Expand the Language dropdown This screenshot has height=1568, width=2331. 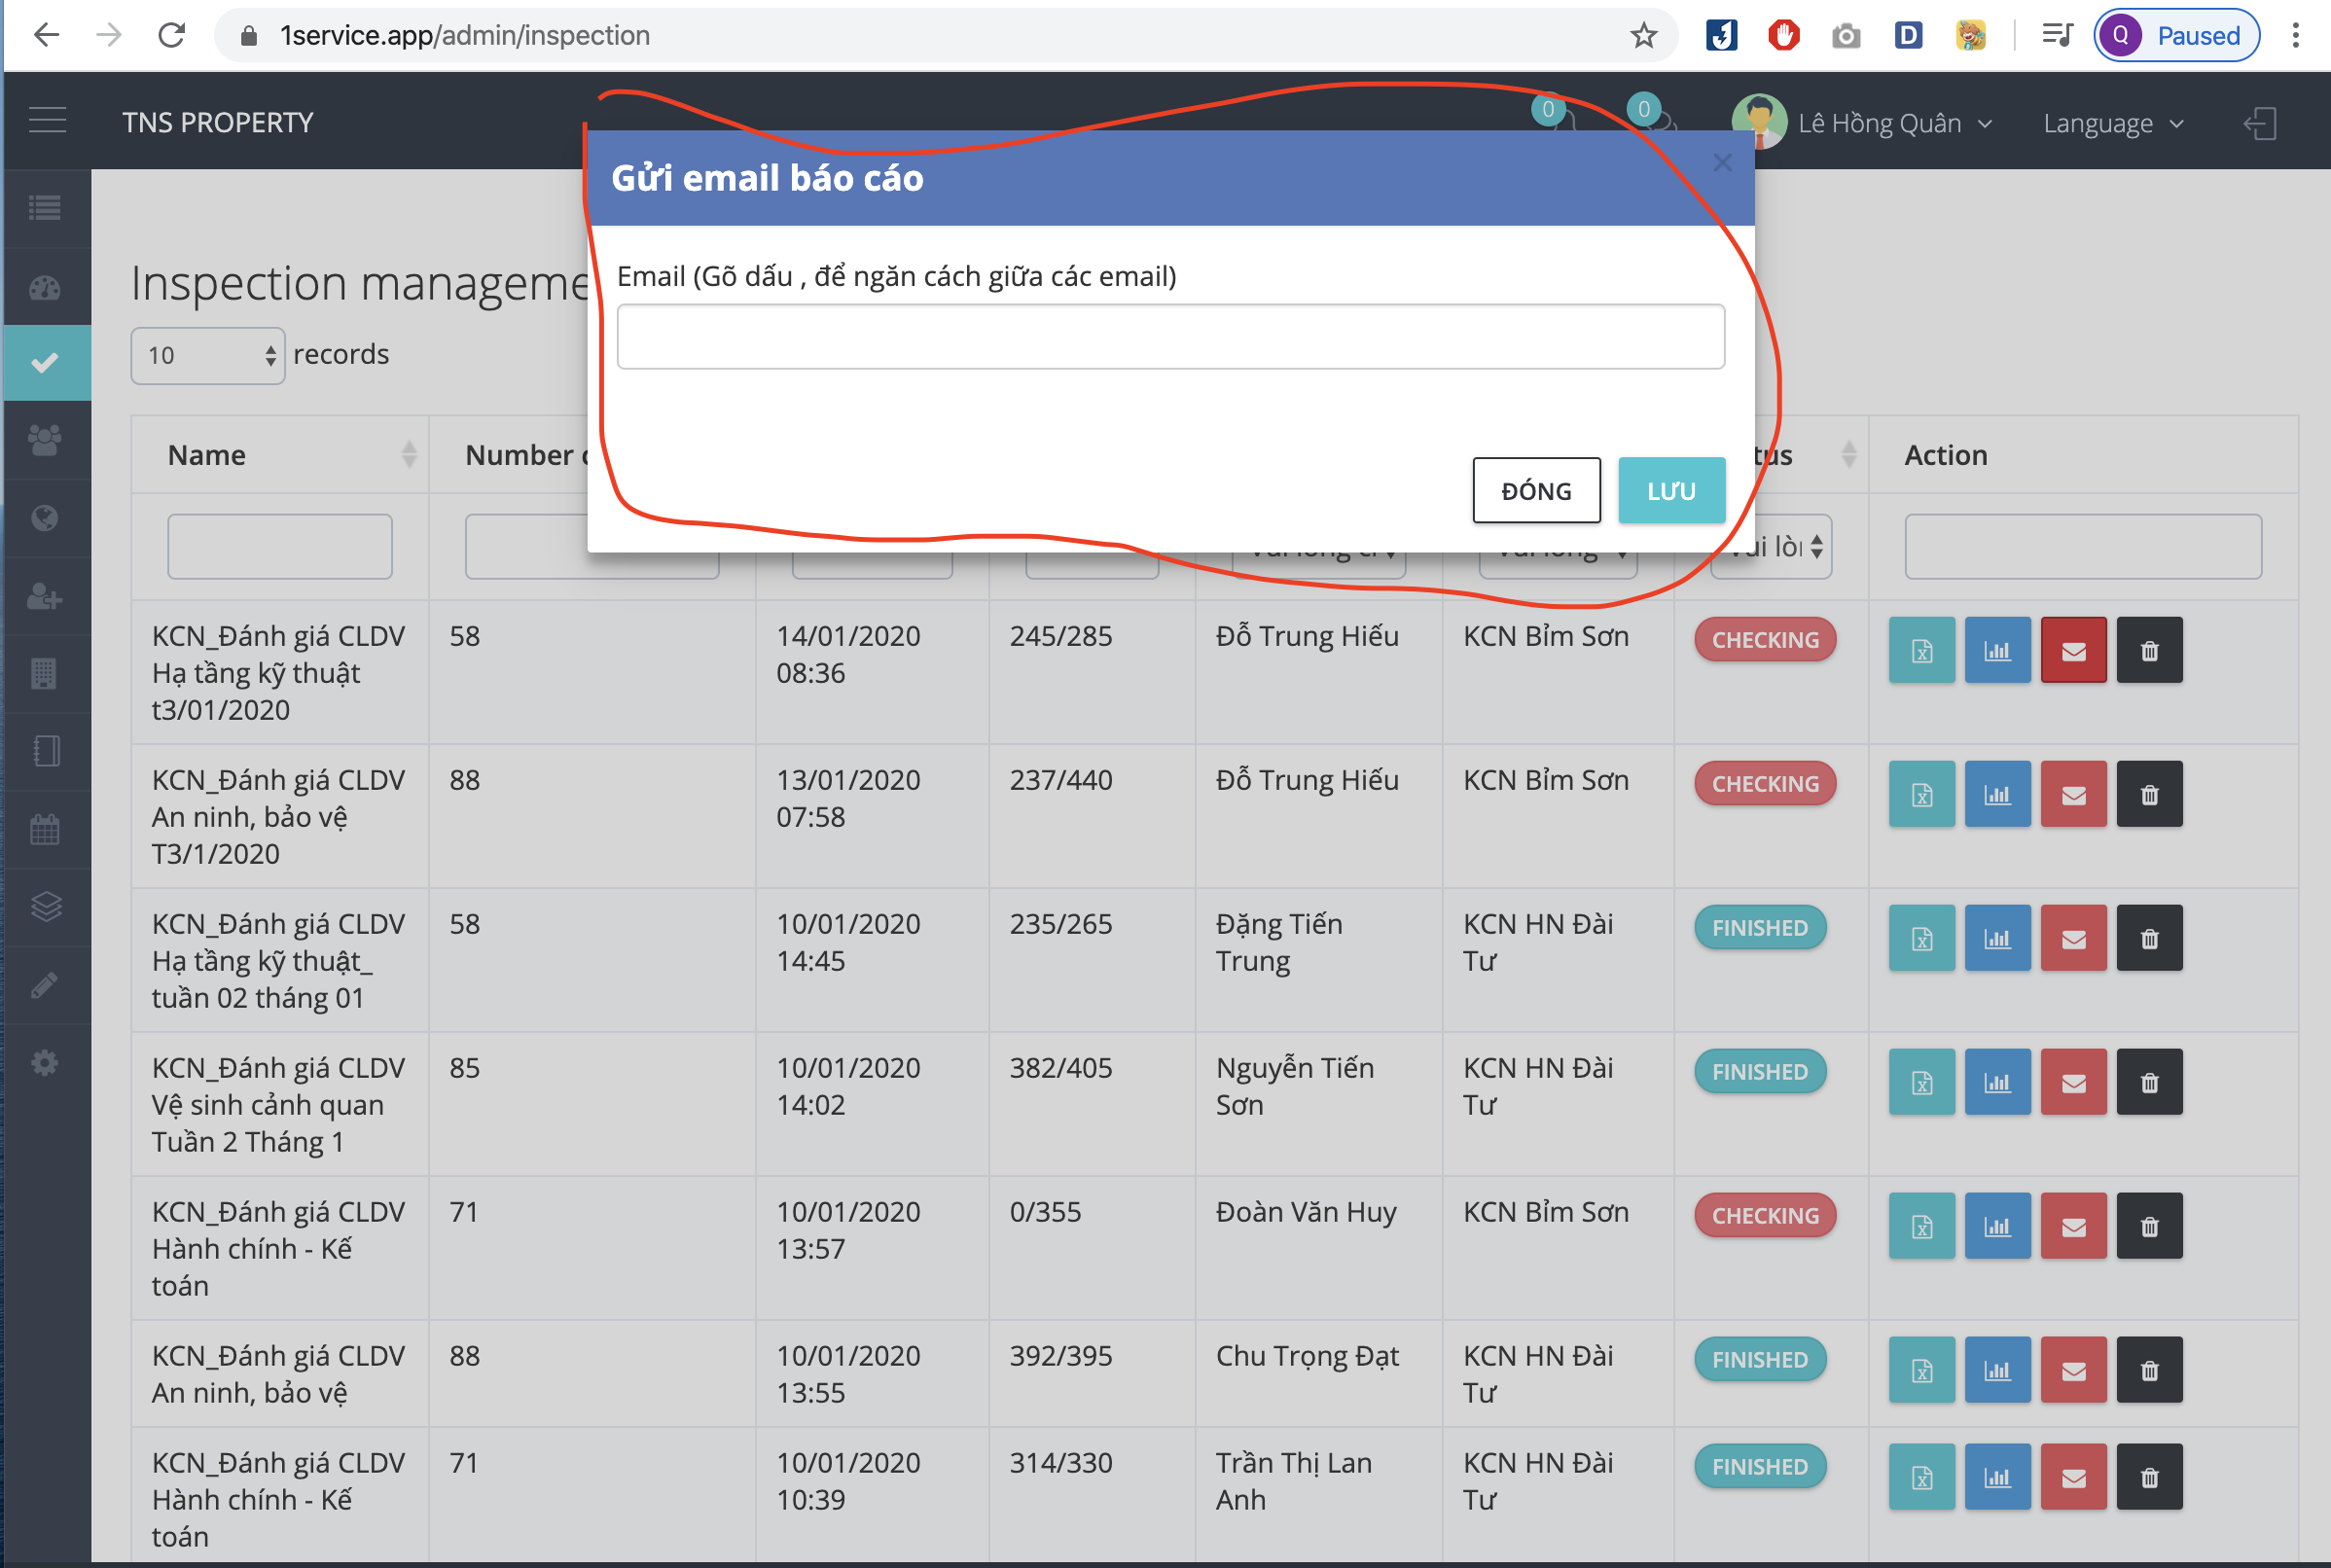point(2113,123)
